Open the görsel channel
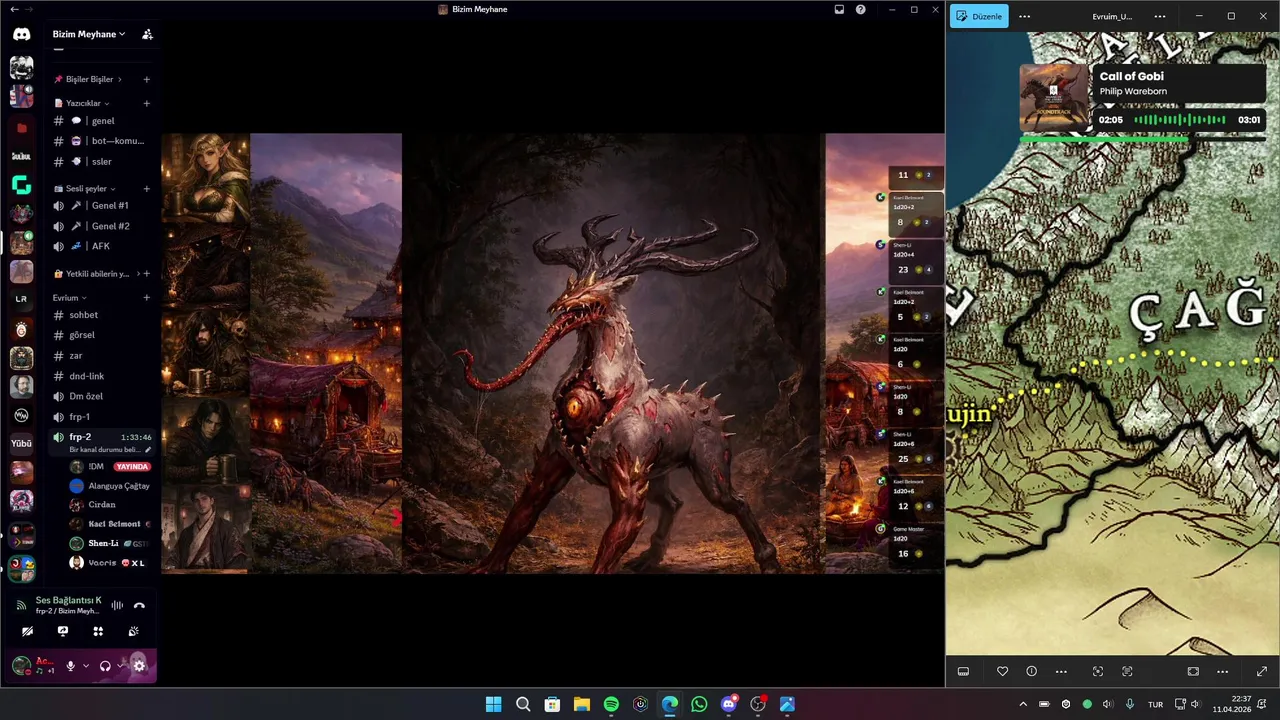Screen dimensions: 1280x720 pos(103,335)
